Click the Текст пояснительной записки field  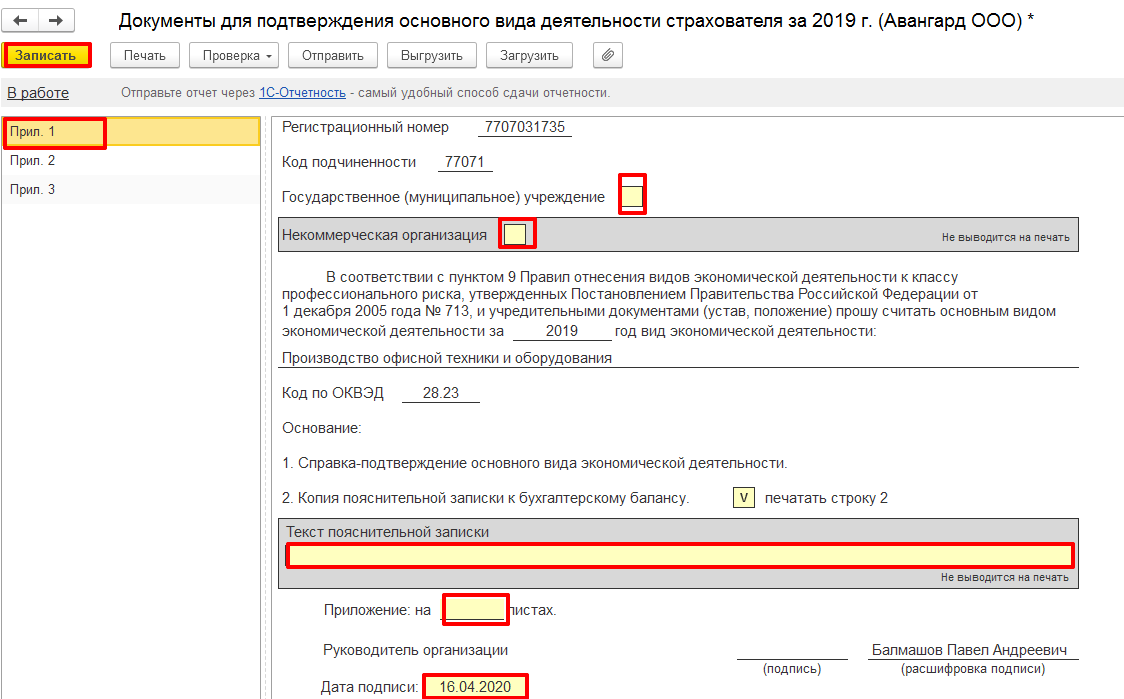pos(680,556)
